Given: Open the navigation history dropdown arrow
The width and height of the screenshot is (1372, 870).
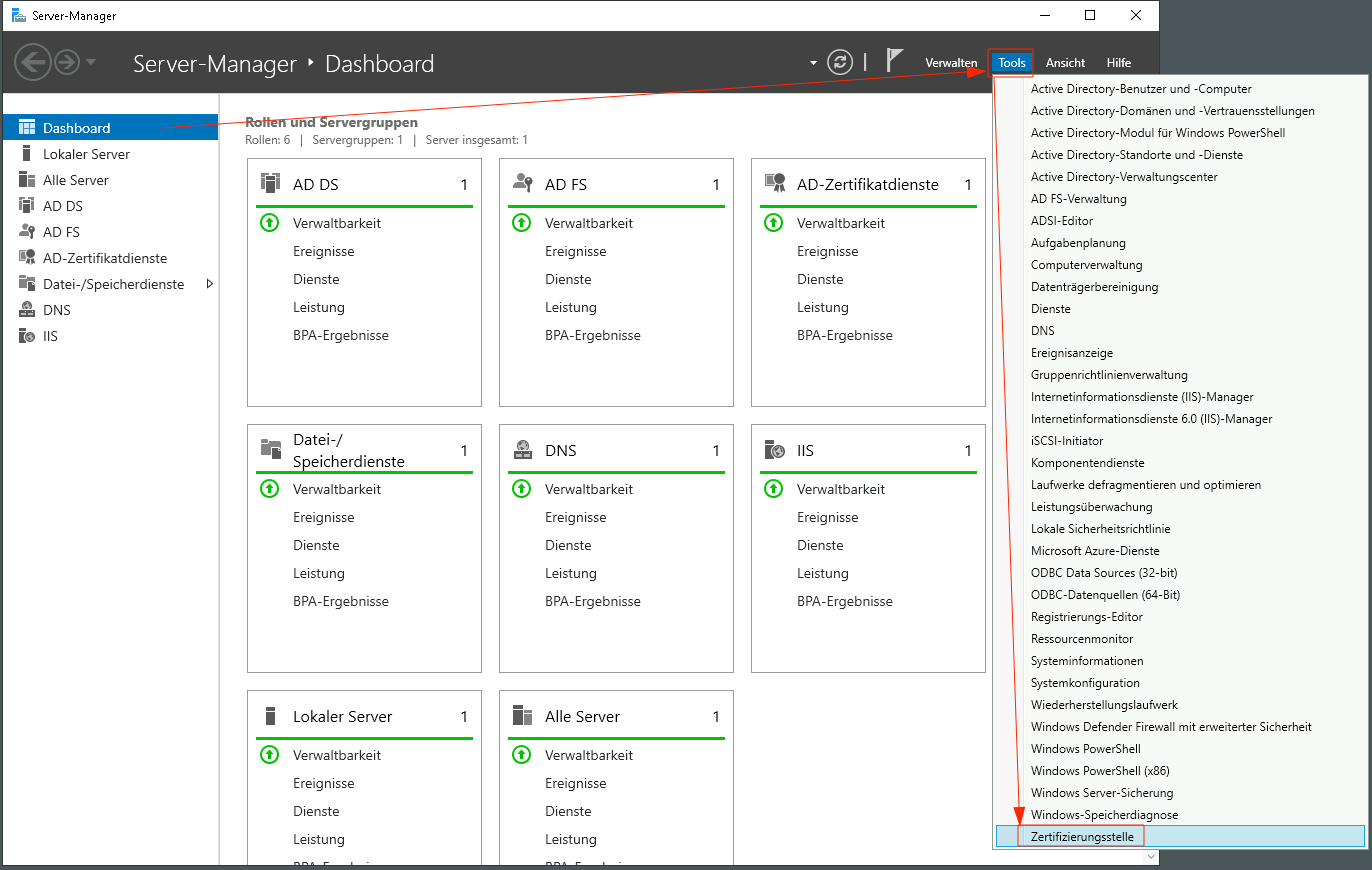Looking at the screenshot, I should pyautogui.click(x=91, y=63).
